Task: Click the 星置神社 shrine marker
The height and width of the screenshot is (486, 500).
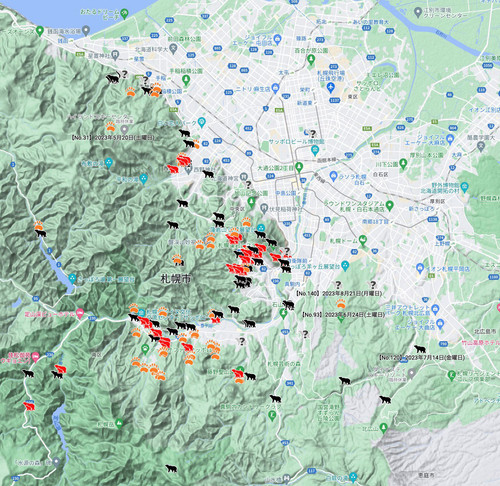Action: (115, 55)
